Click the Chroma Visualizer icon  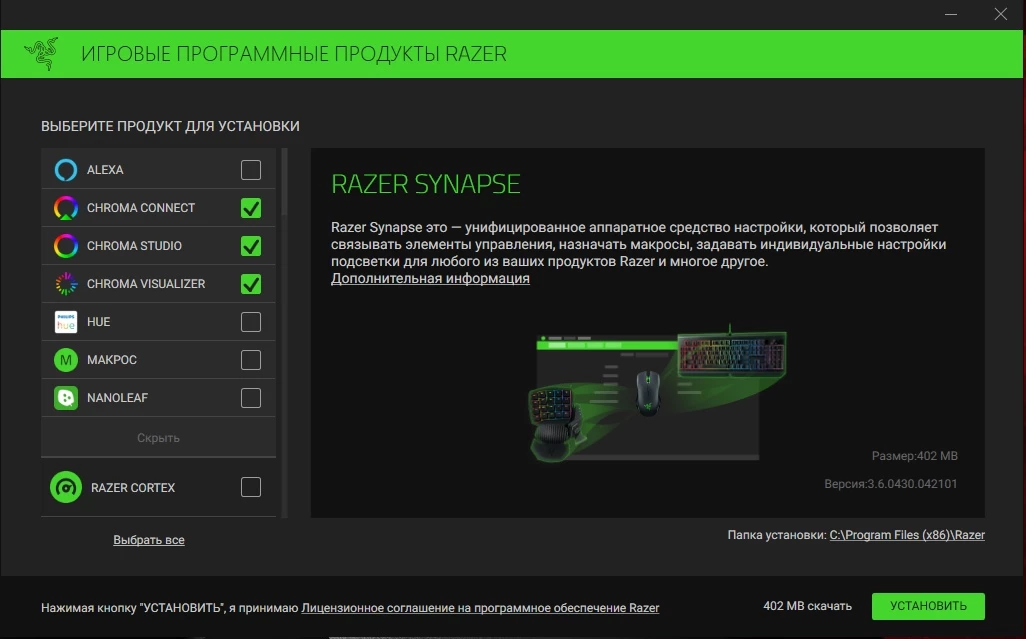tap(65, 284)
